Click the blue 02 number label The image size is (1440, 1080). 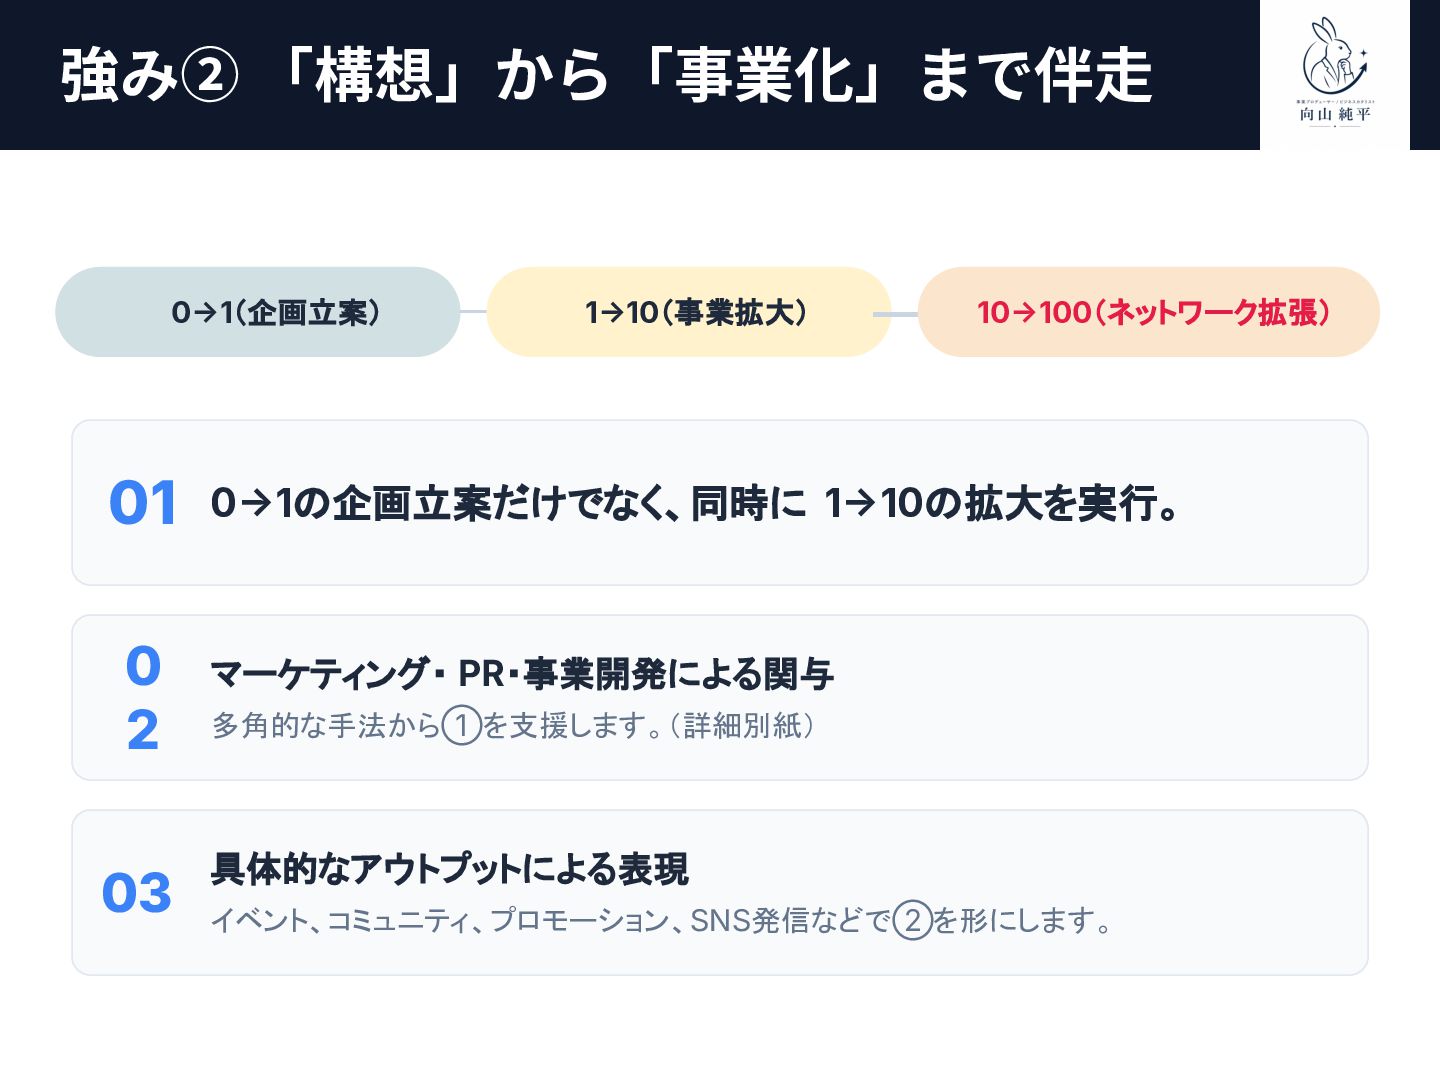(143, 698)
